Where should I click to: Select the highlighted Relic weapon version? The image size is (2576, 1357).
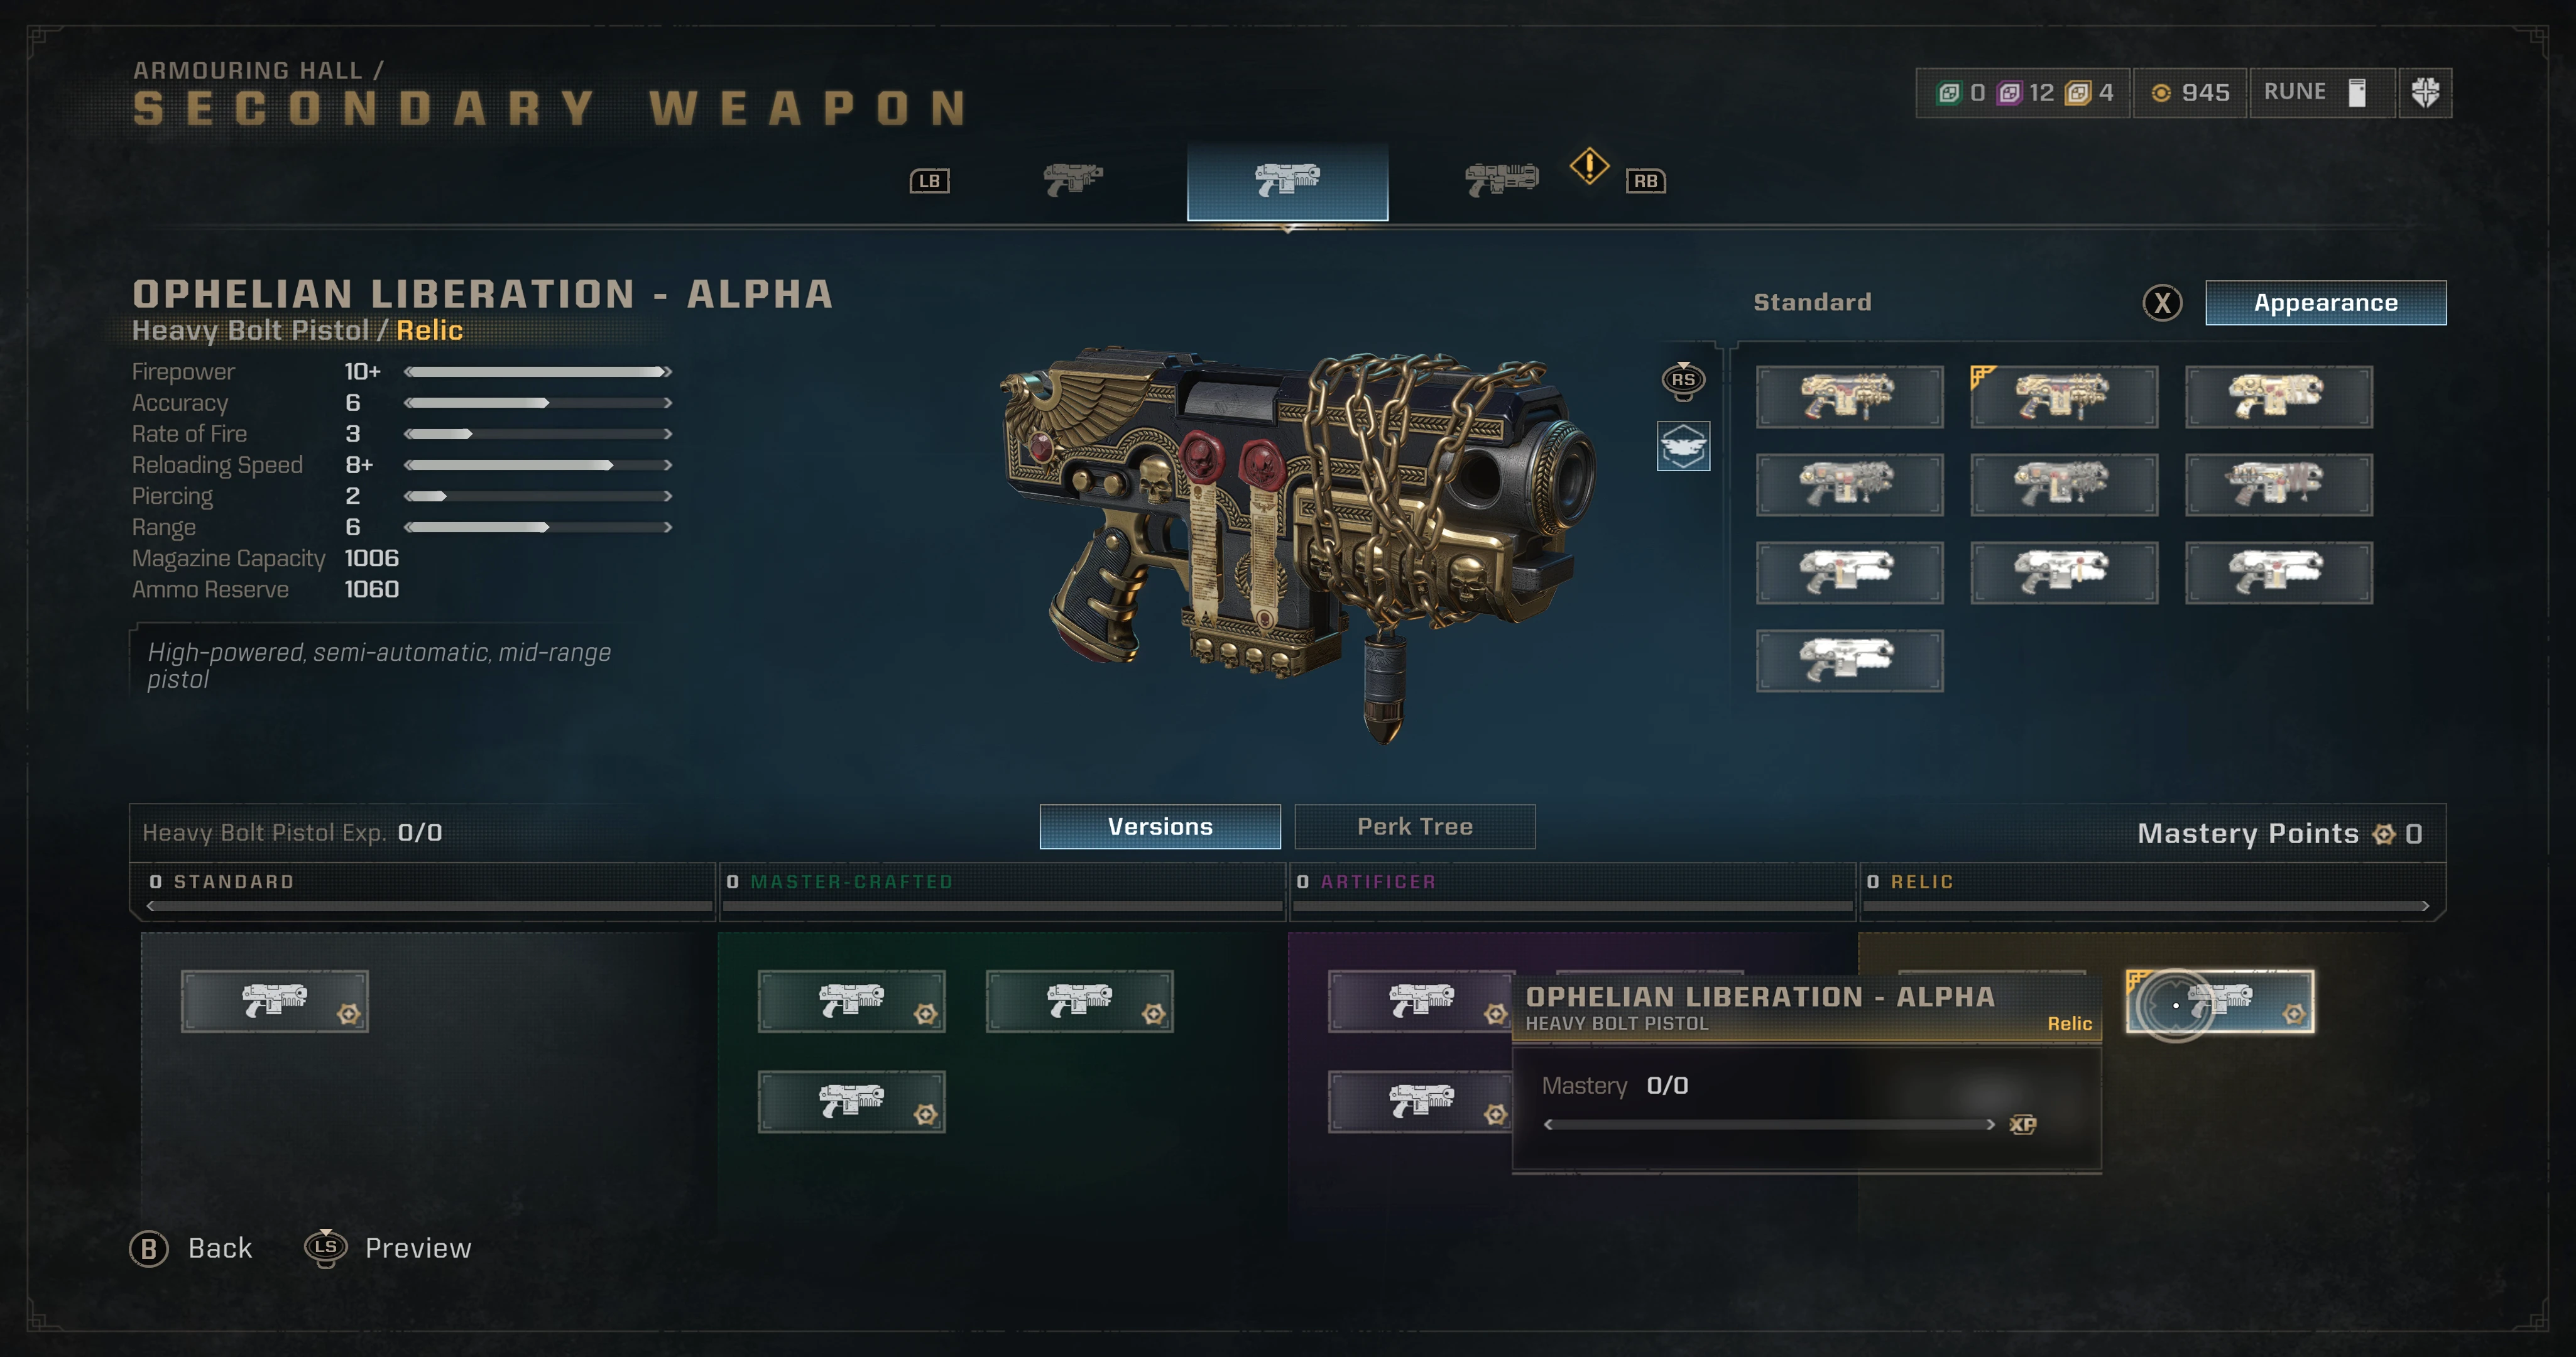2220,1001
